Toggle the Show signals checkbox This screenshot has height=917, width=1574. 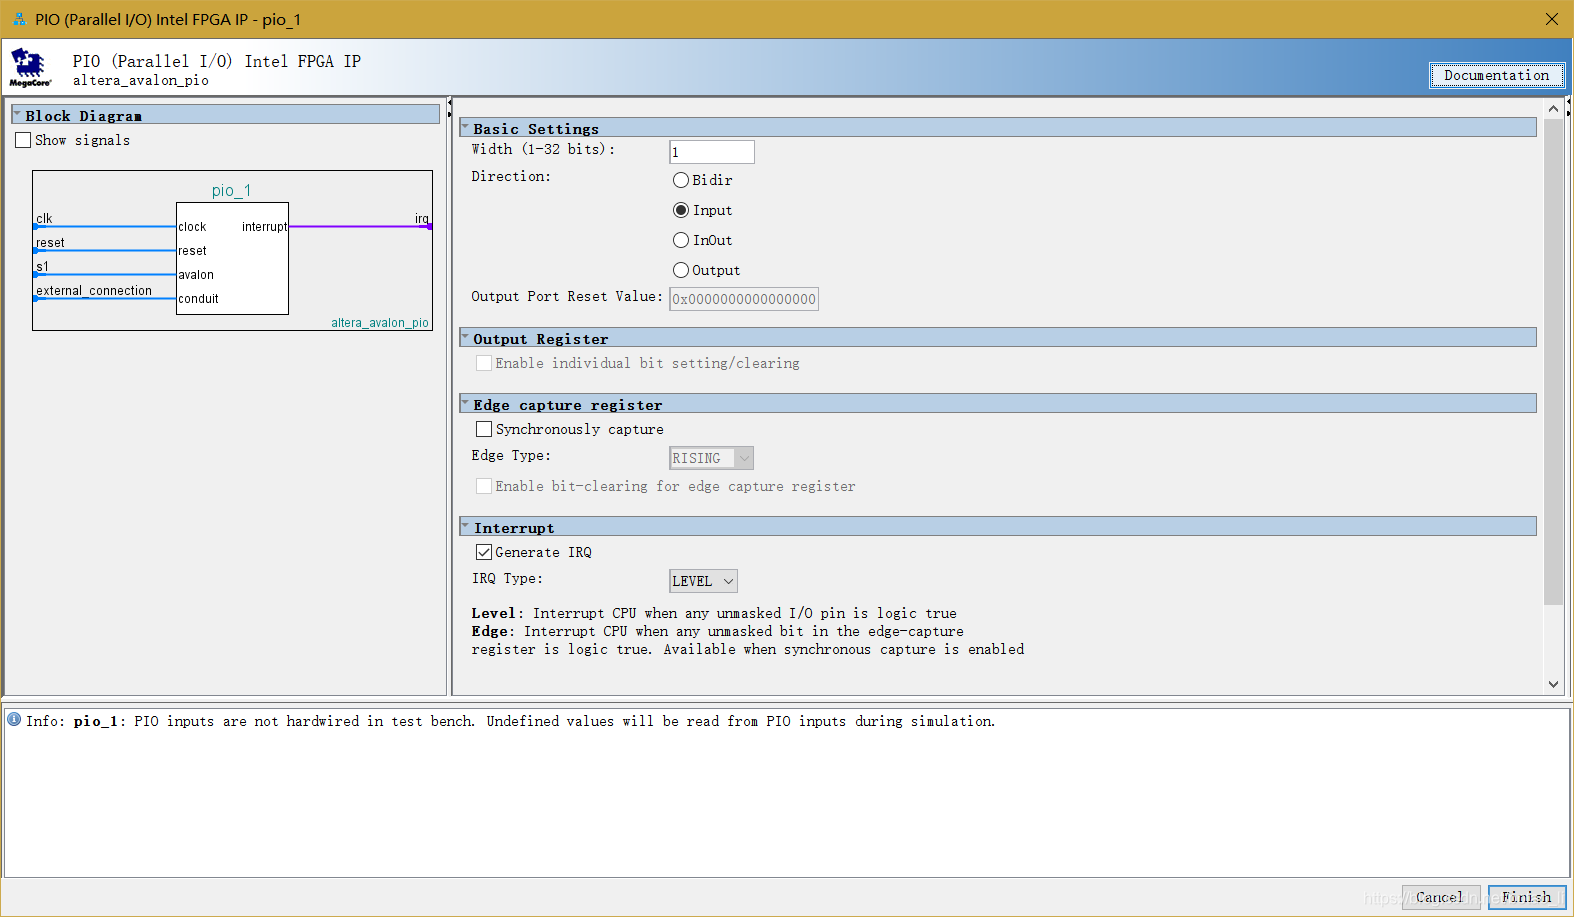click(x=23, y=140)
